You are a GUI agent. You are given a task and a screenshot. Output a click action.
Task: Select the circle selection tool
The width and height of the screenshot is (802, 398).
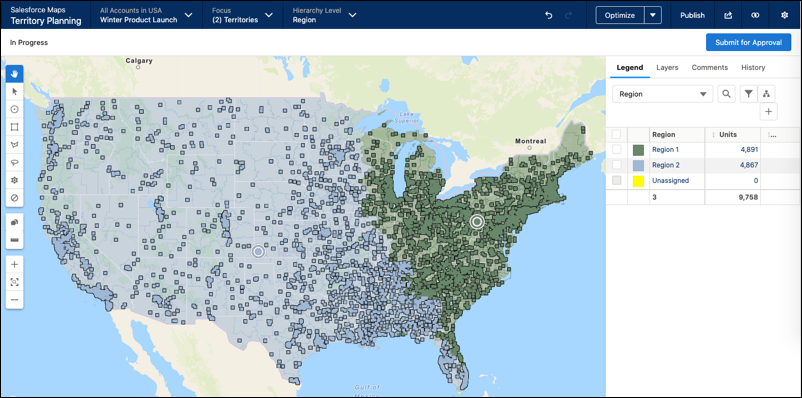coord(14,109)
